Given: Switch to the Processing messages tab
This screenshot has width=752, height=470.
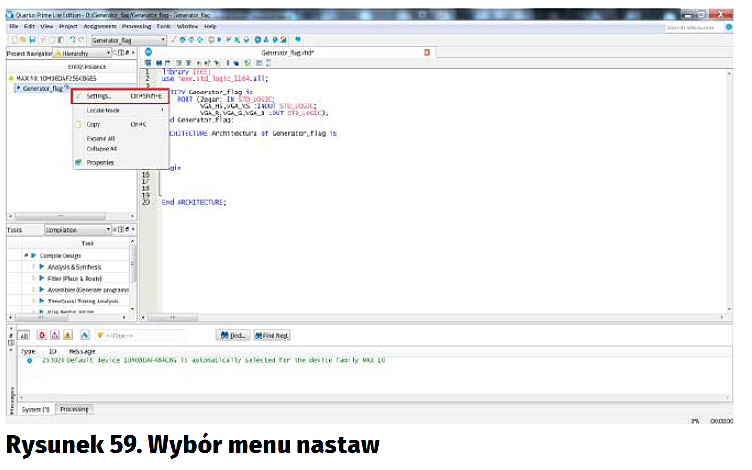Looking at the screenshot, I should tap(74, 409).
